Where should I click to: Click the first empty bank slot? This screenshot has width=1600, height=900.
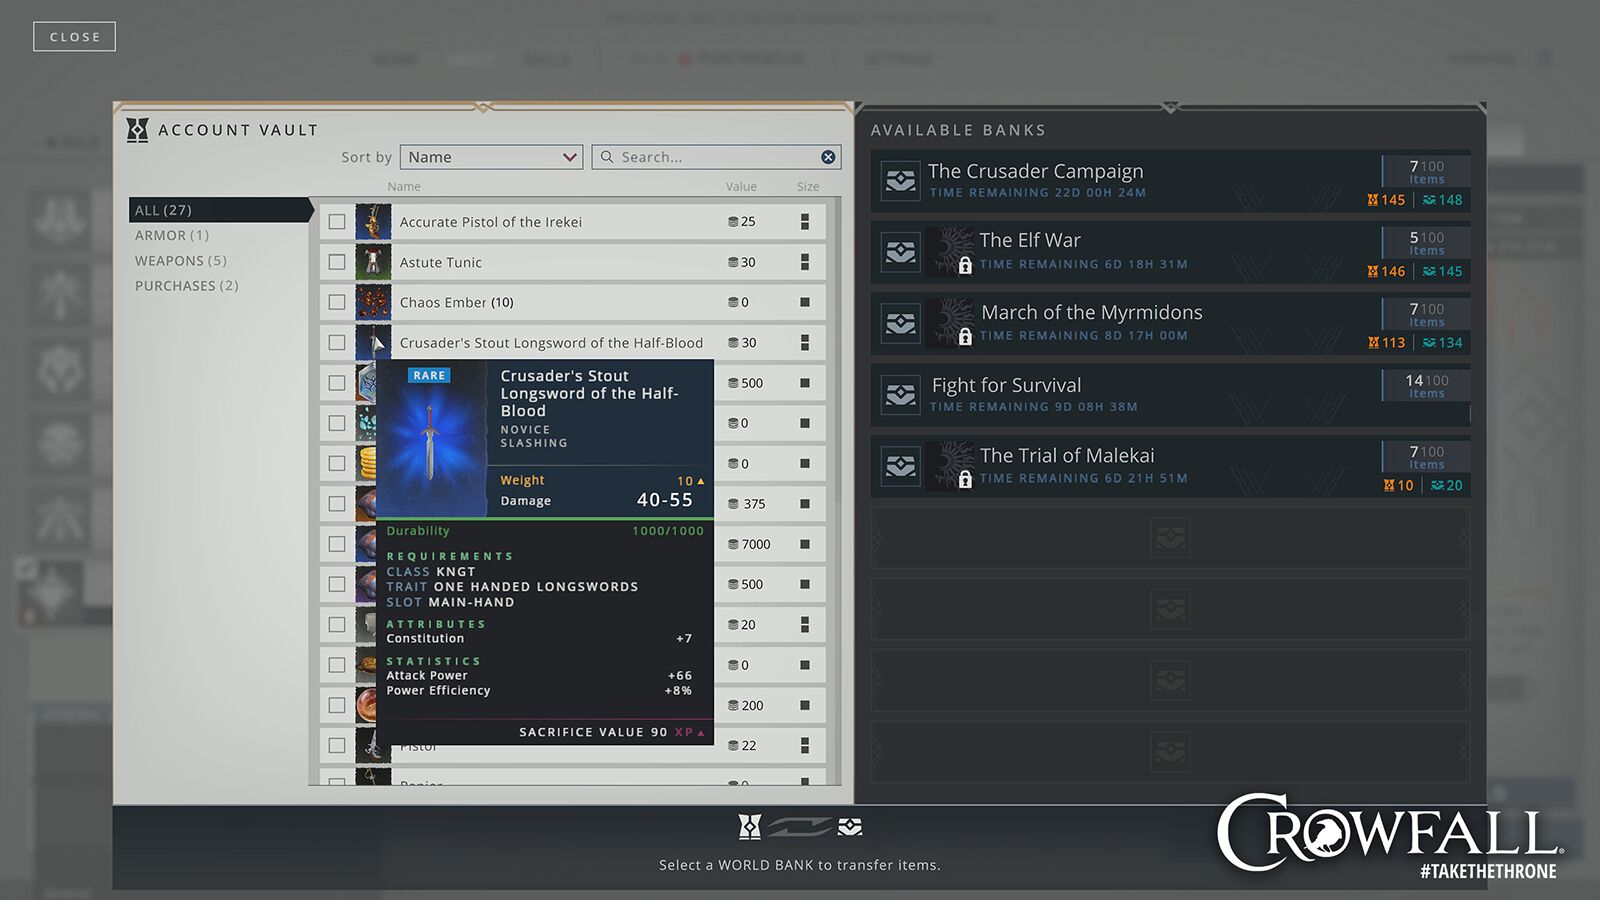coord(1171,538)
